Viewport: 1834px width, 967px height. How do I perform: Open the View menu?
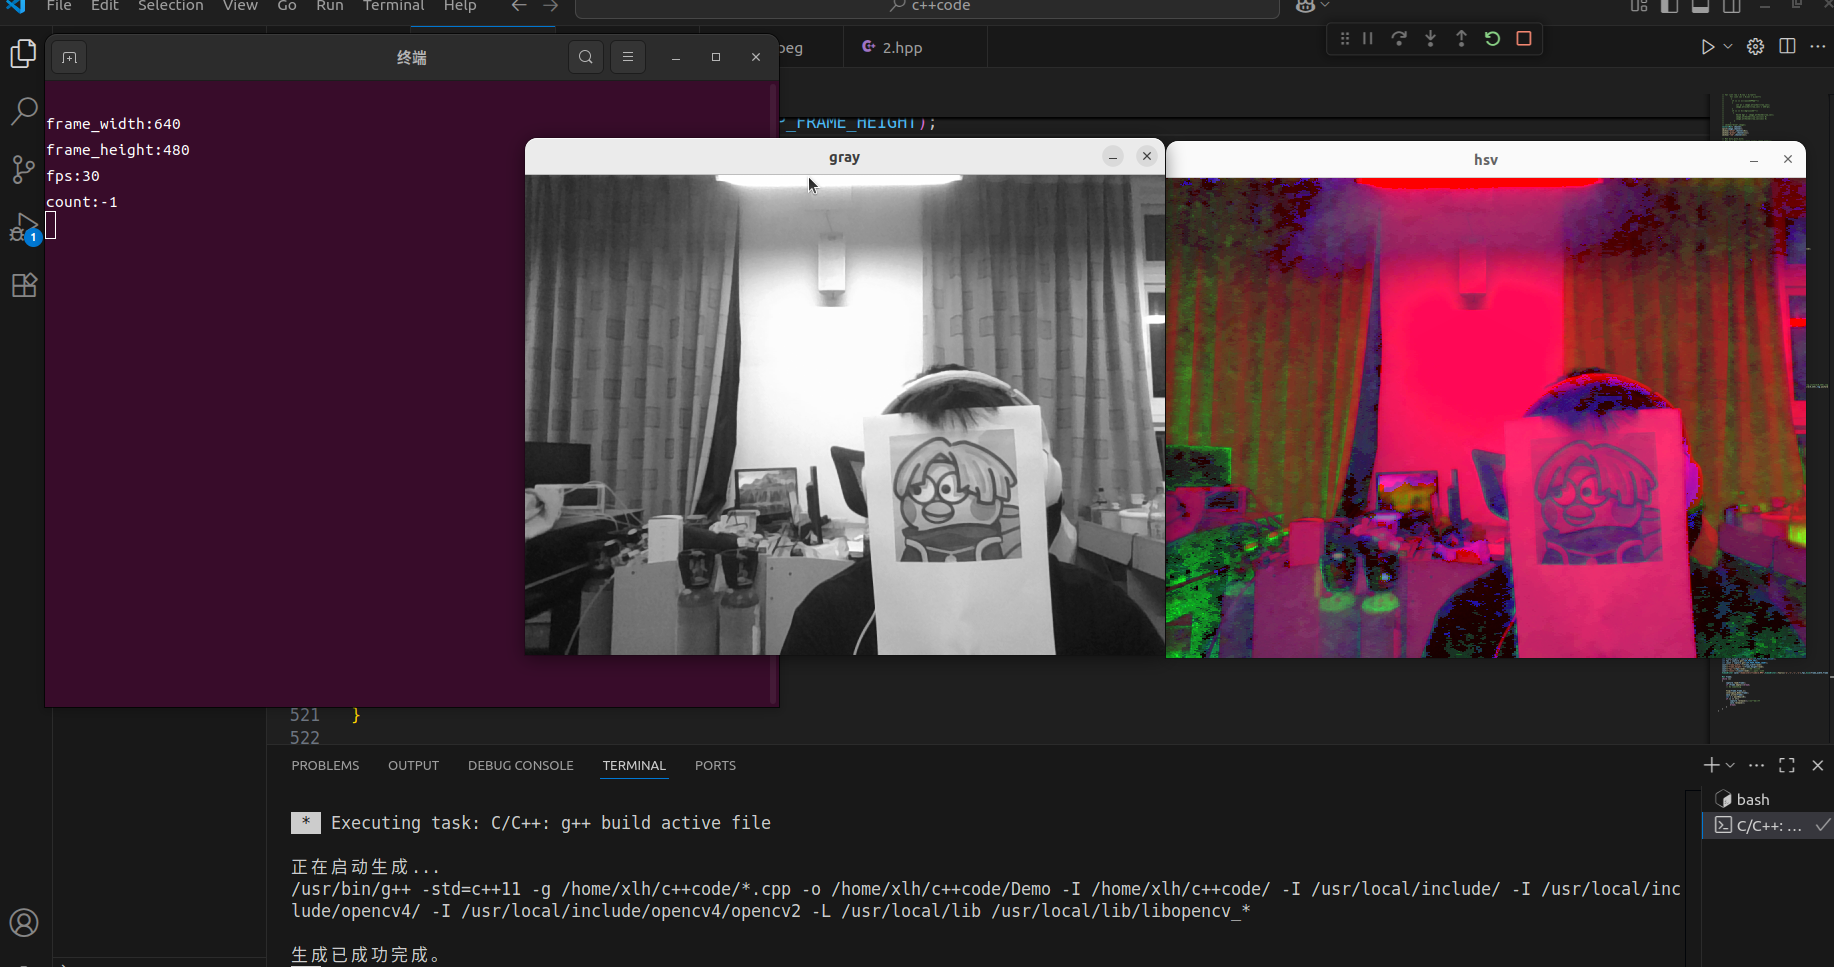point(240,6)
